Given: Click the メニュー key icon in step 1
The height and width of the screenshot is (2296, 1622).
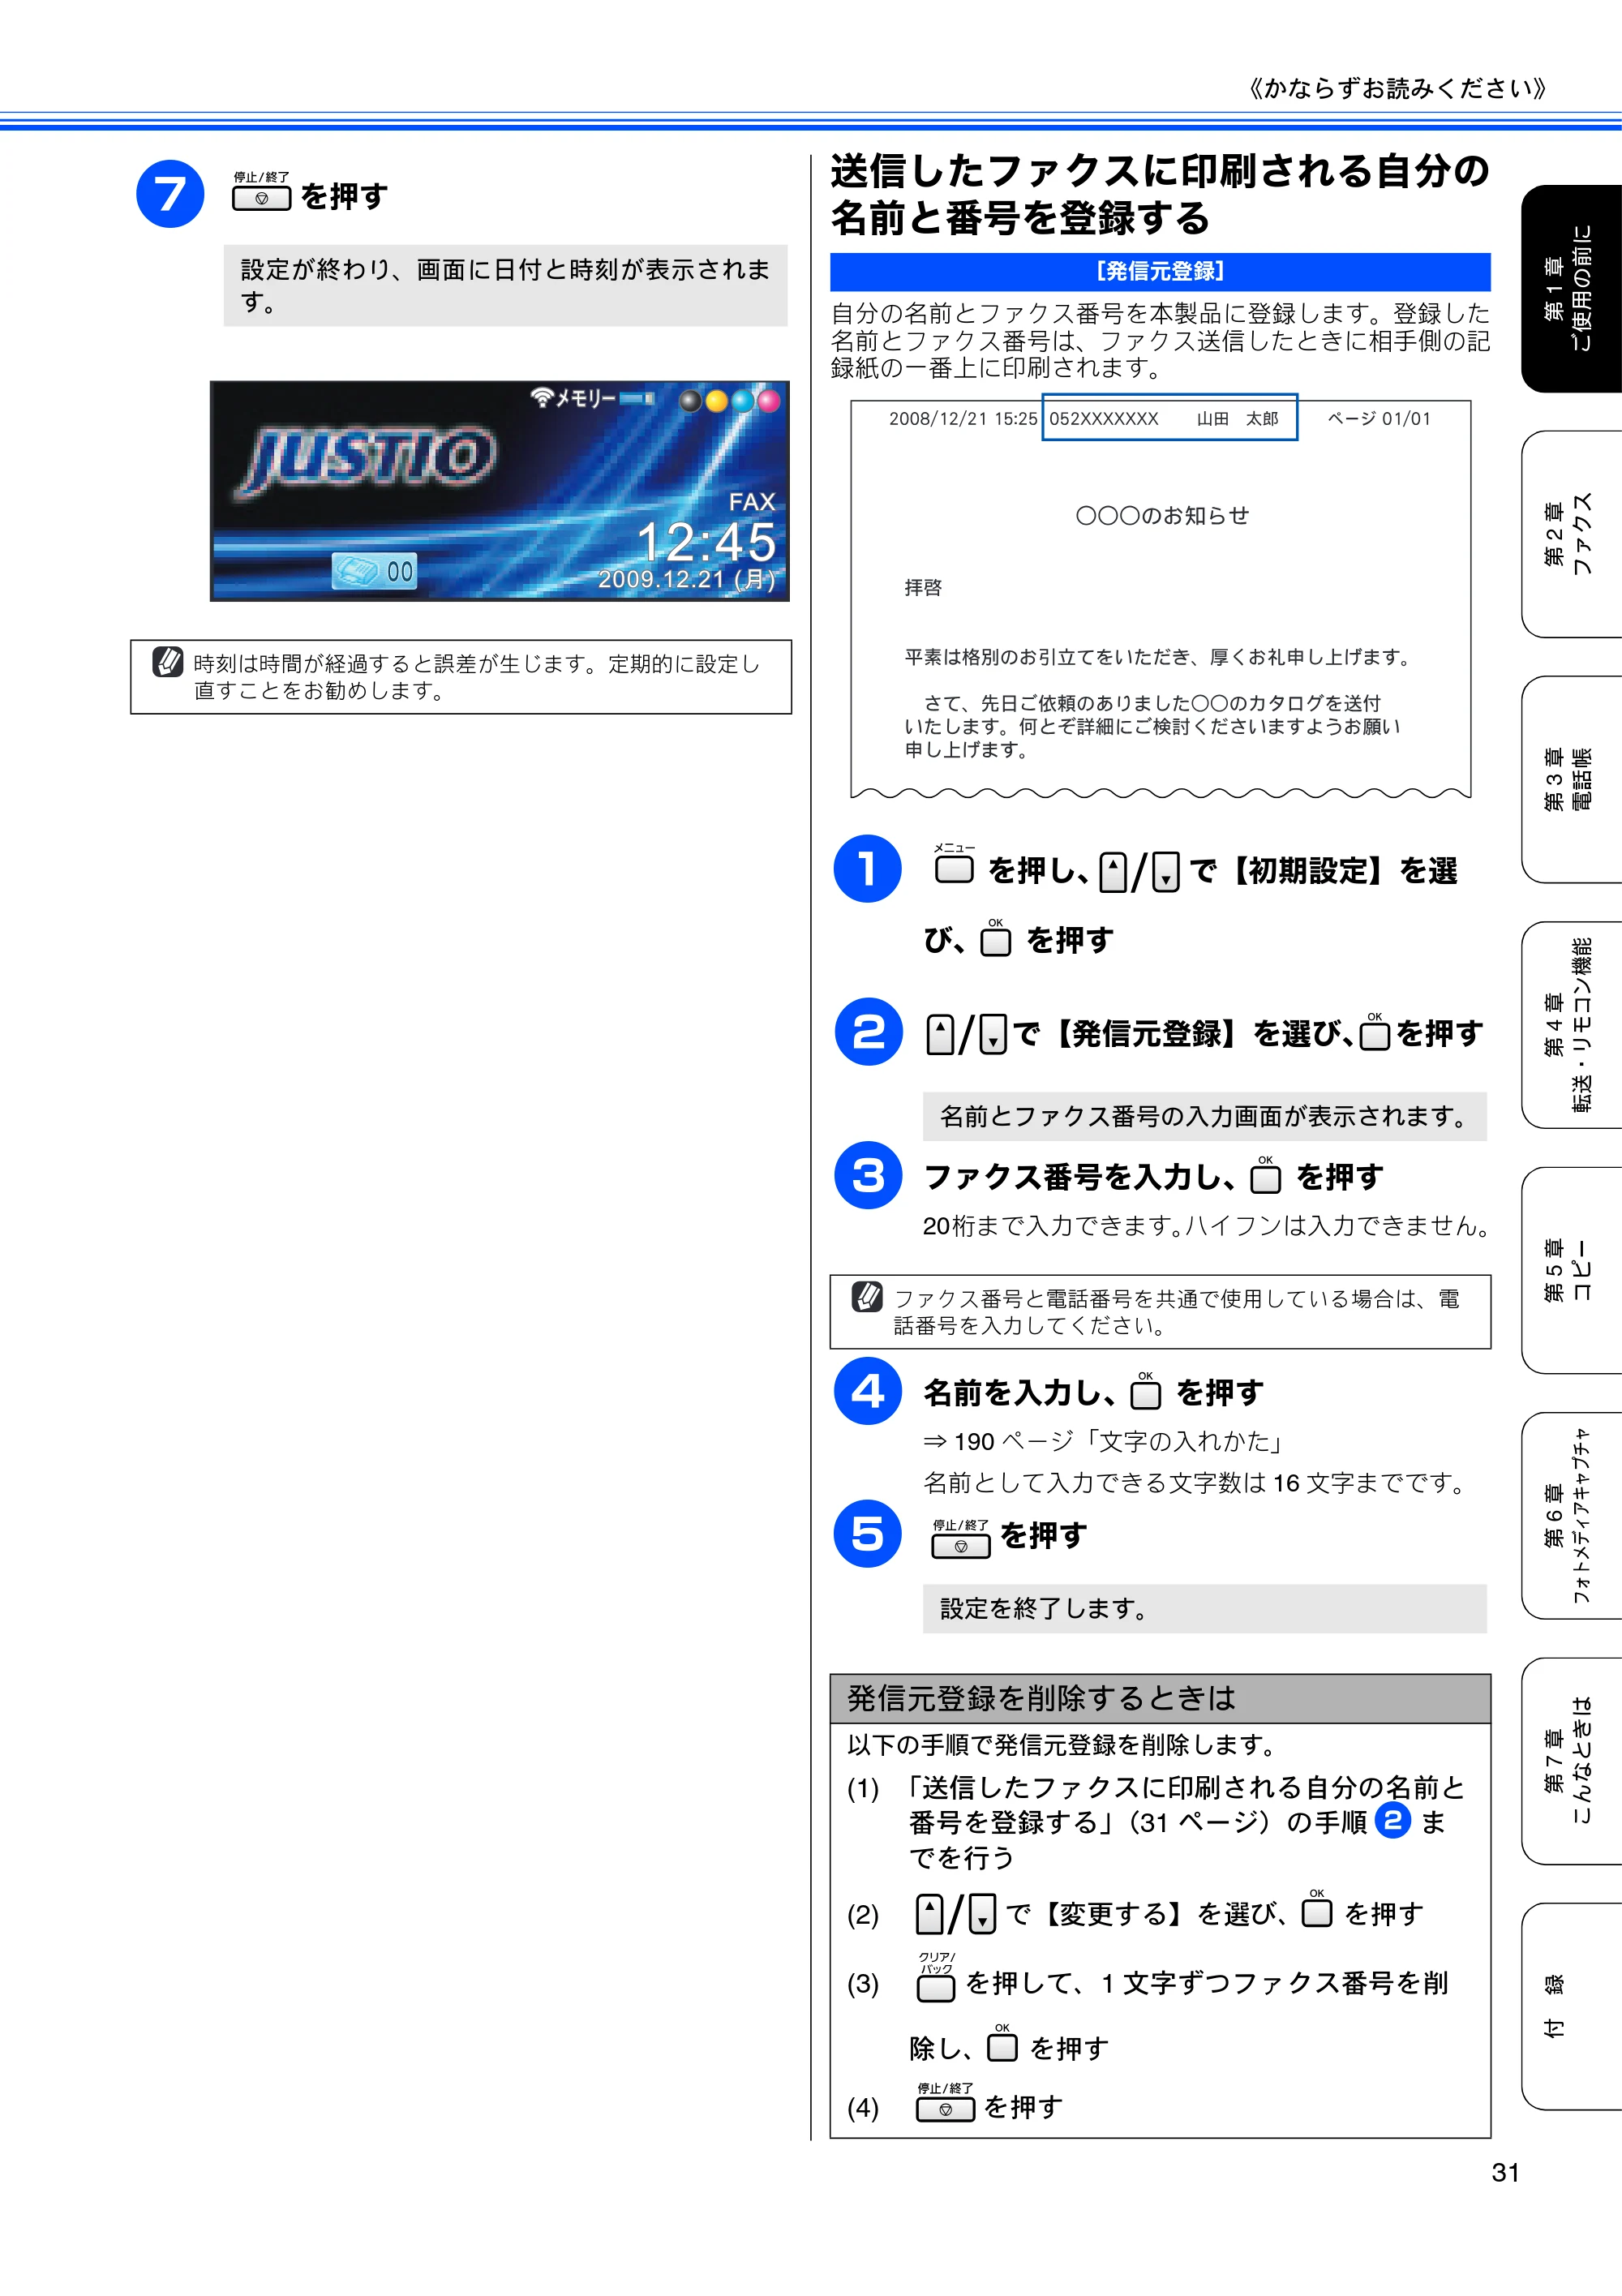Looking at the screenshot, I should point(954,864).
